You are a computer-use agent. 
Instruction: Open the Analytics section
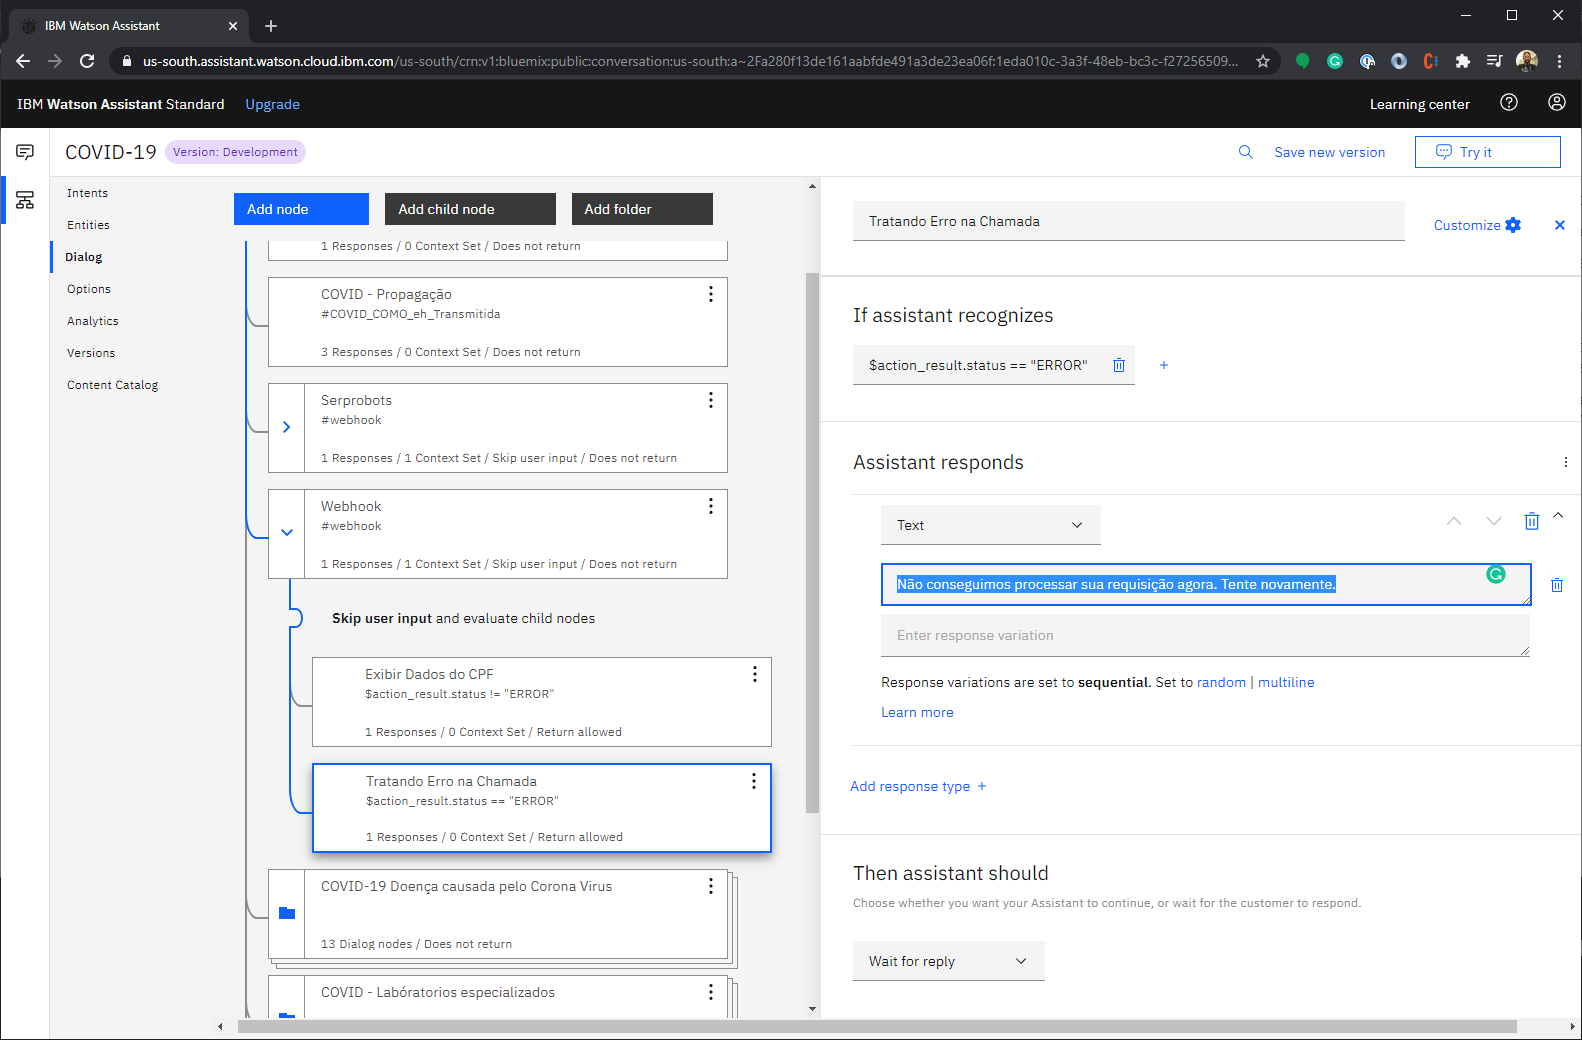coord(93,321)
